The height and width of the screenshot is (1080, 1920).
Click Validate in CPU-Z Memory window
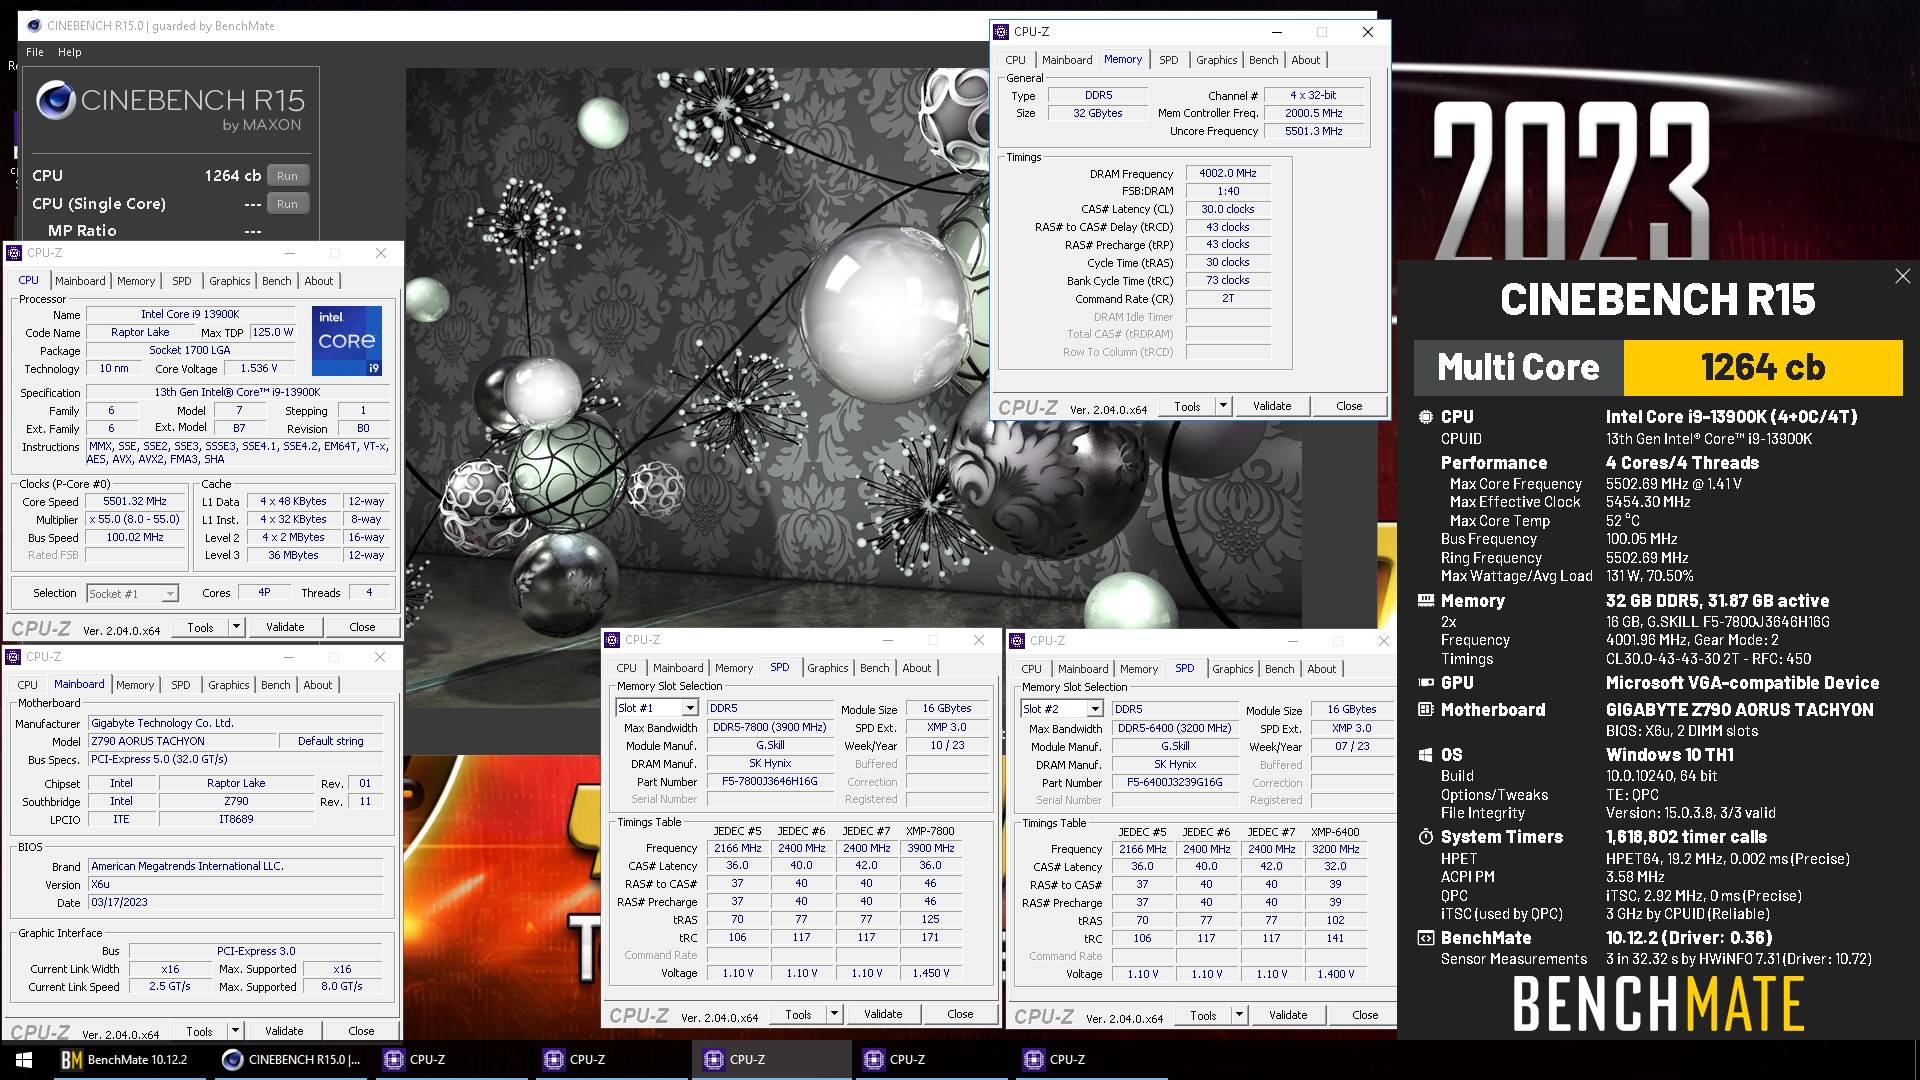point(1272,406)
